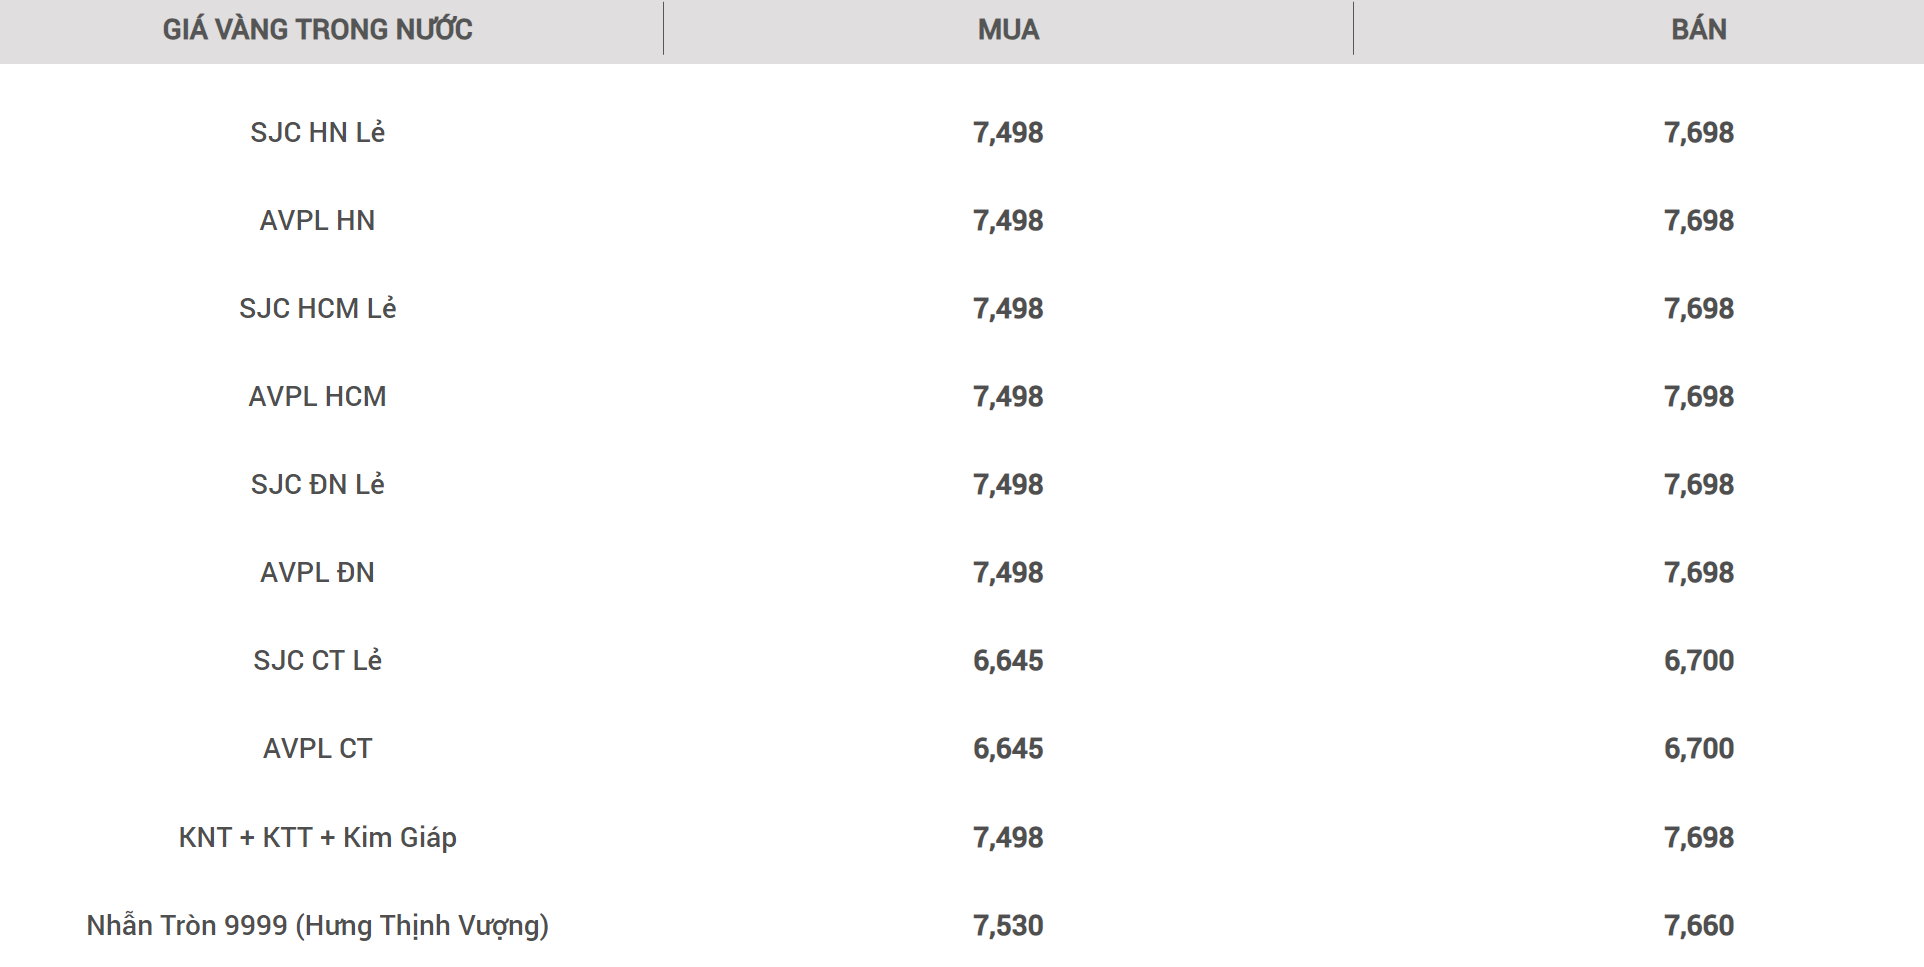This screenshot has width=1924, height=967.
Task: Select the AVPL ĐN row label
Action: (x=318, y=572)
